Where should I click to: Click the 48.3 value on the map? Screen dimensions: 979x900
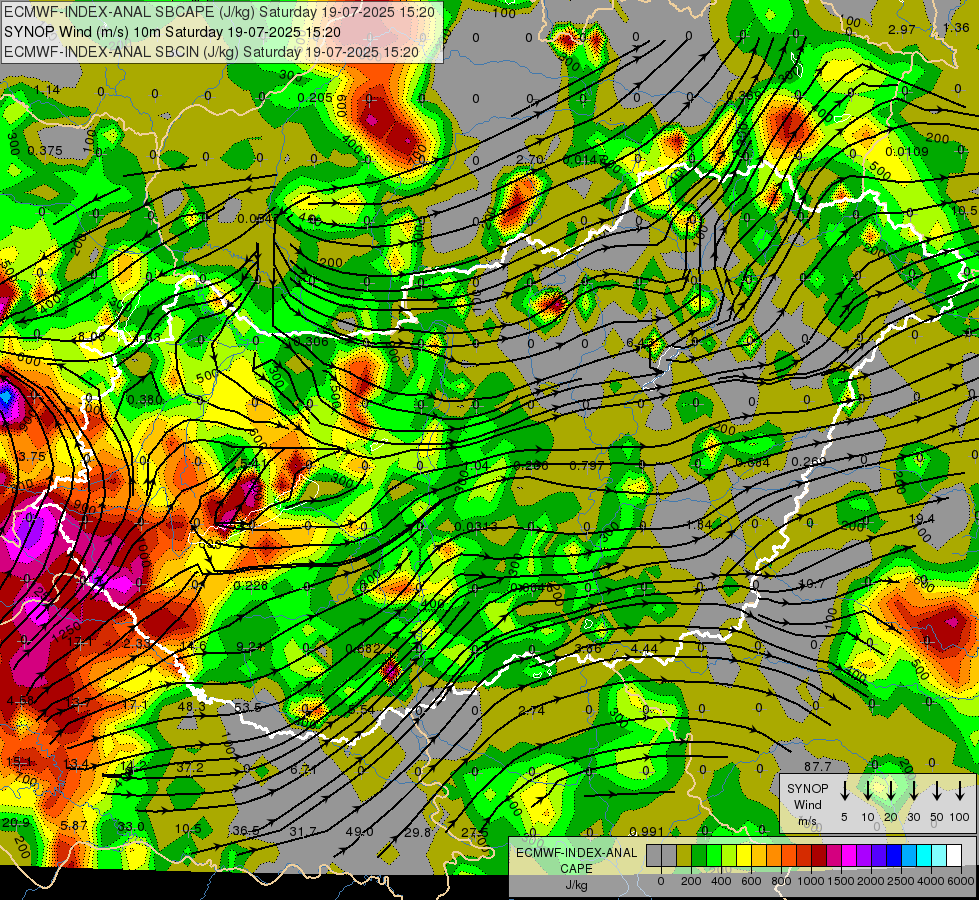tap(192, 706)
